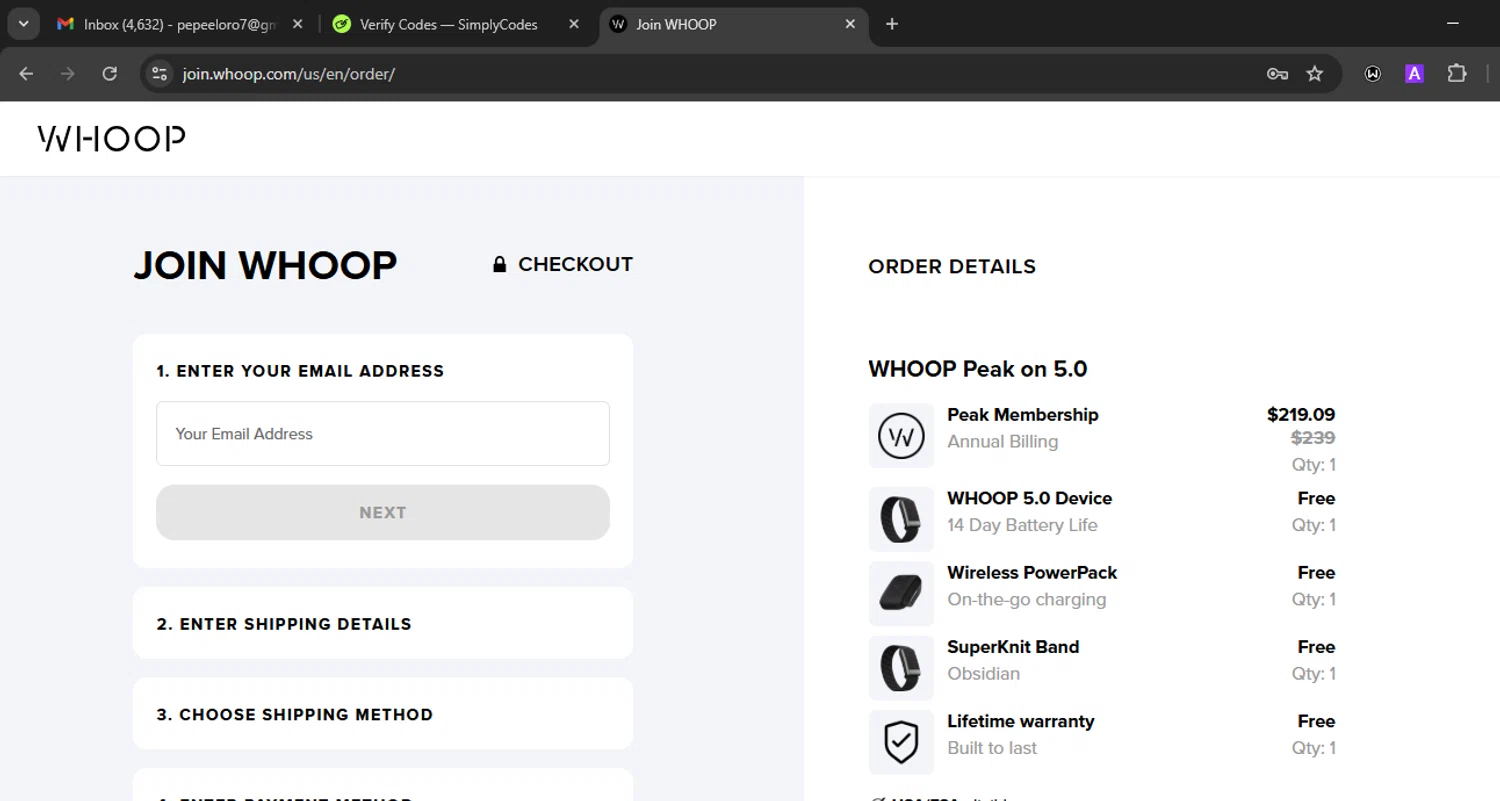Click the 'Annual Billing' text
The width and height of the screenshot is (1500, 801).
pyautogui.click(x=1003, y=441)
